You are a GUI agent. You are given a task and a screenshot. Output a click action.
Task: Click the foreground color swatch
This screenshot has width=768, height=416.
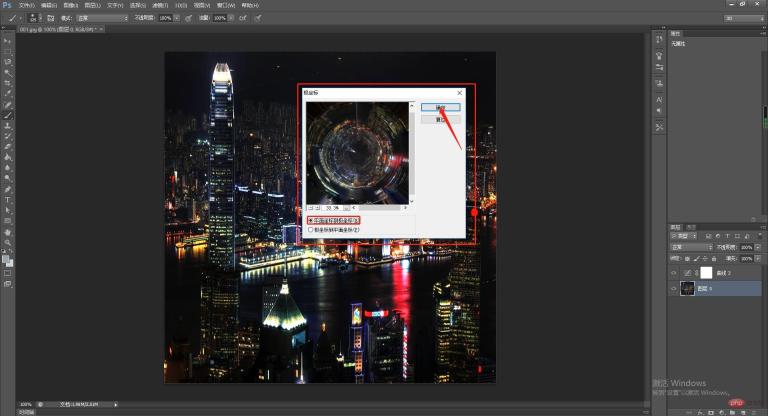pos(5,259)
